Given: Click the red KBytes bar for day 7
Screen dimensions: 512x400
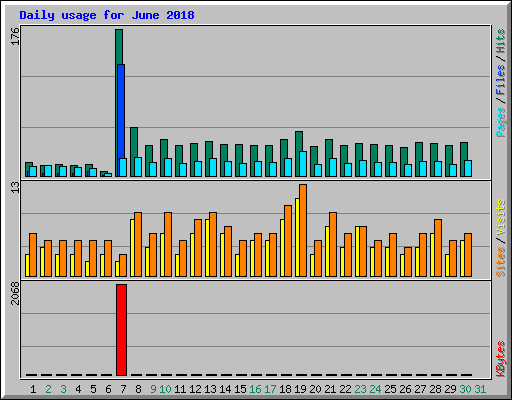Looking at the screenshot, I should coord(121,330).
